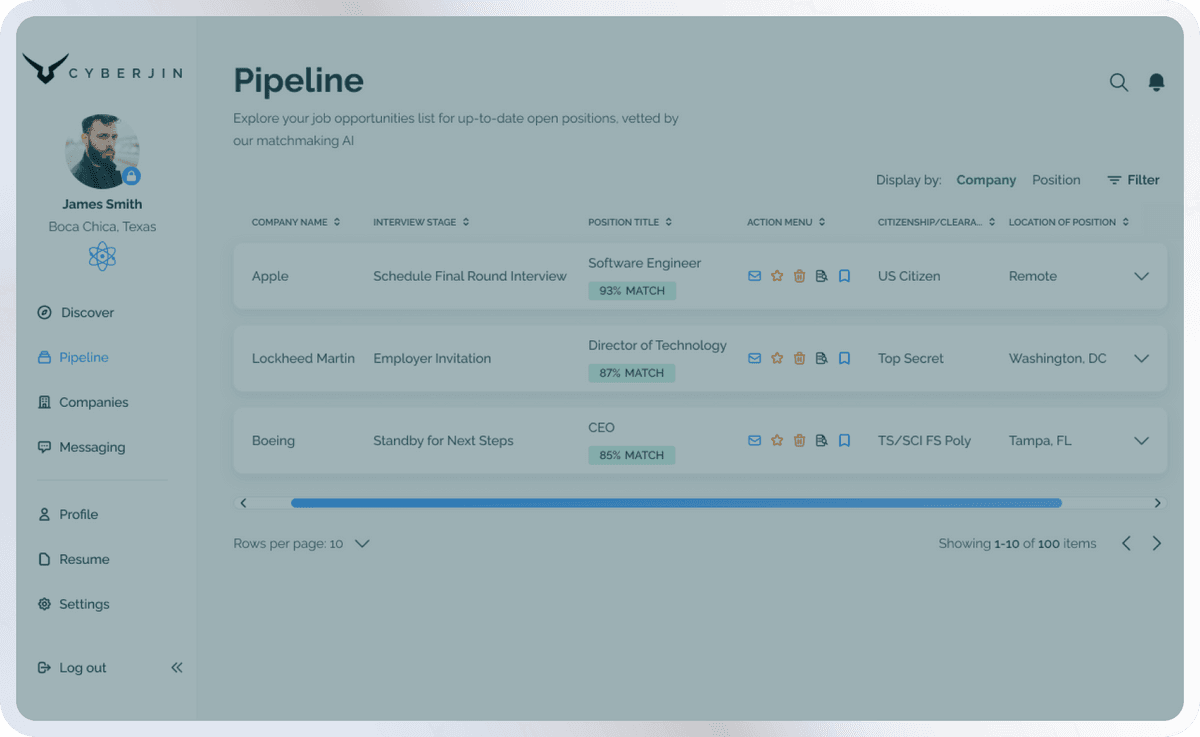1200x737 pixels.
Task: Expand the Lockheed Martin row details
Action: tap(1141, 358)
